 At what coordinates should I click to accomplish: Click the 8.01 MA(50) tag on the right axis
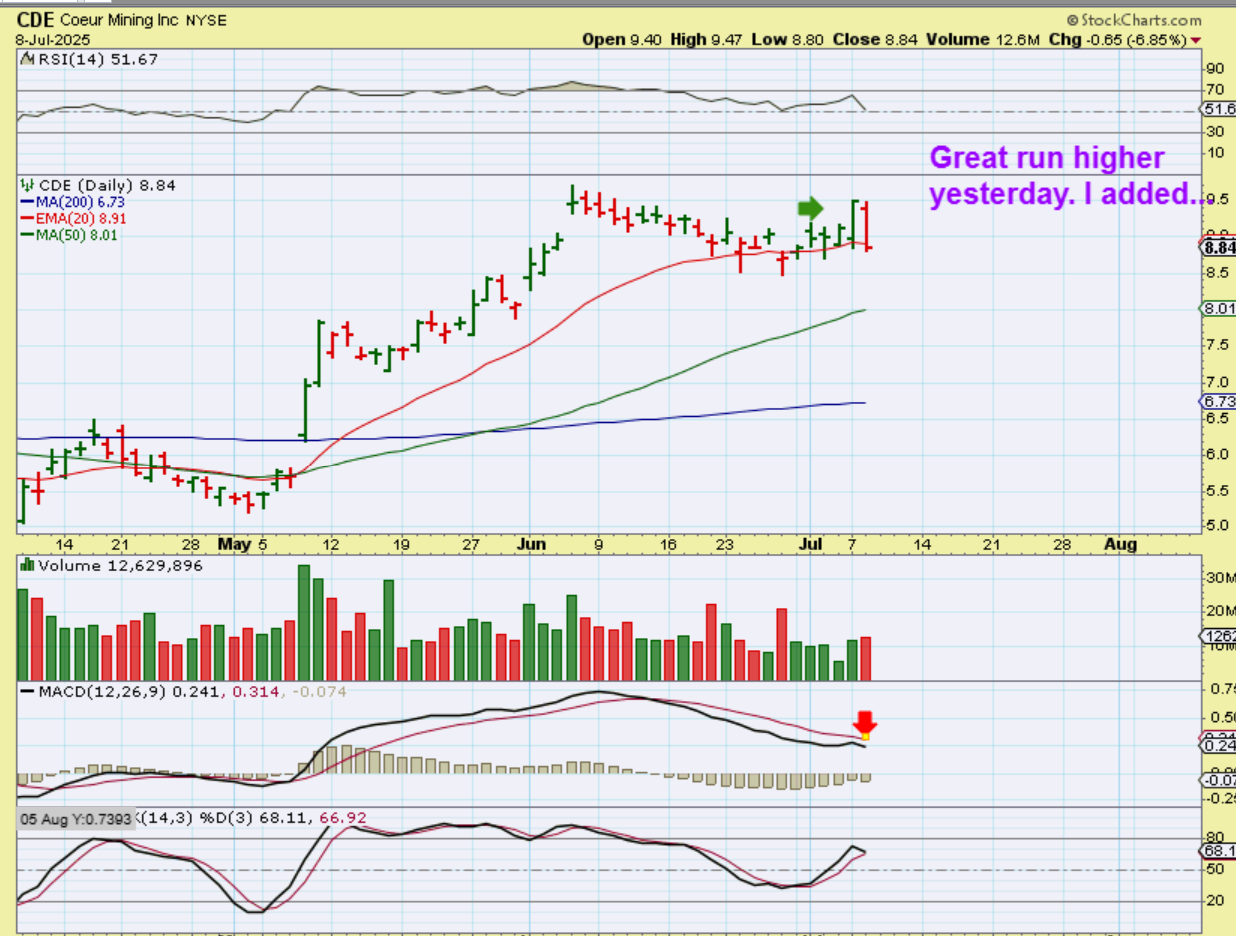point(1219,310)
